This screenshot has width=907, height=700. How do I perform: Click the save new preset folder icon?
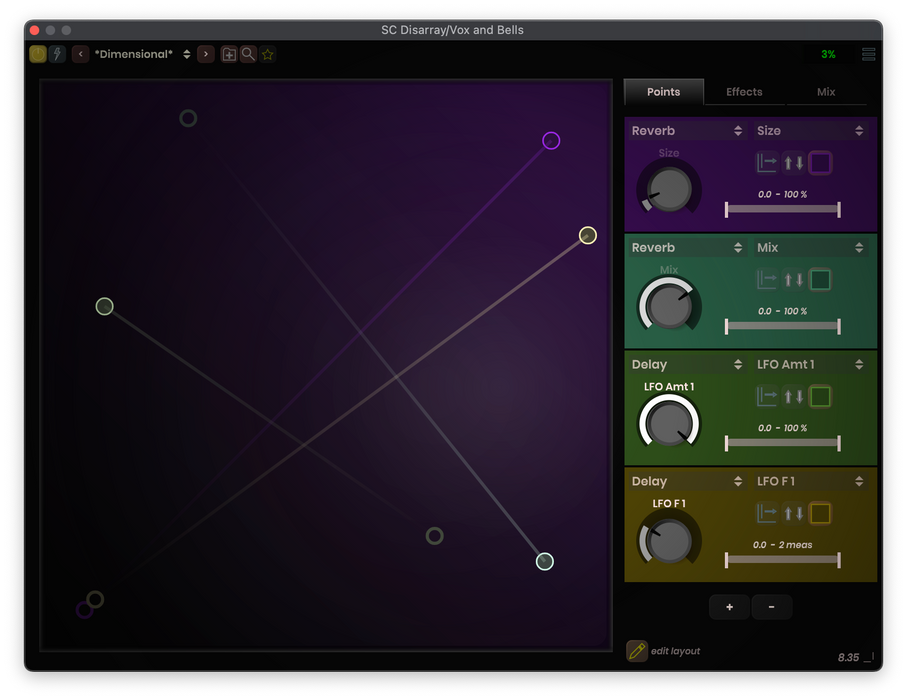point(229,54)
